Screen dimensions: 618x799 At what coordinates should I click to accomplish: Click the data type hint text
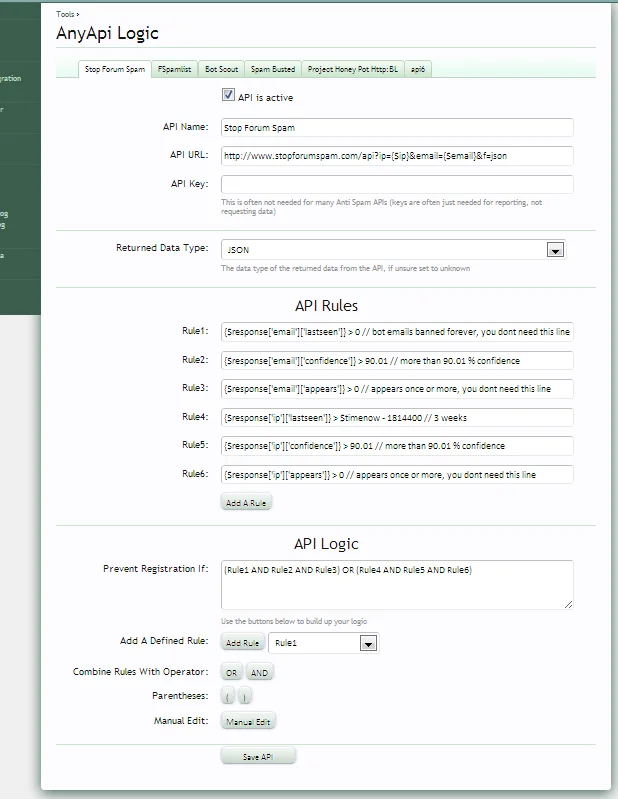(x=345, y=269)
